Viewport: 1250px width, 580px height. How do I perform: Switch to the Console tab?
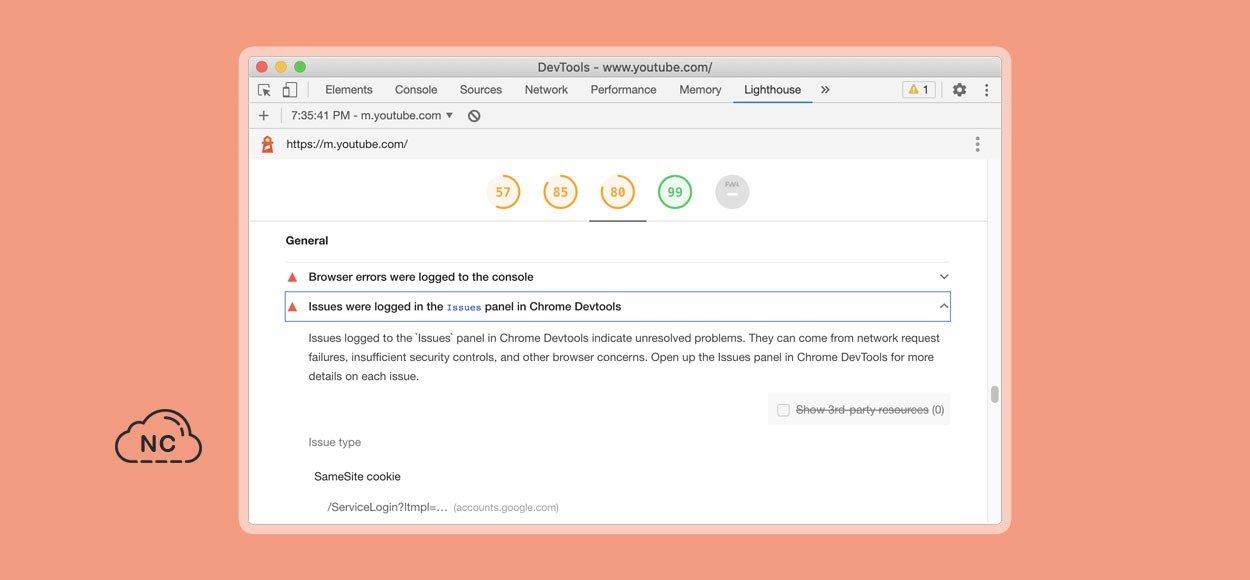click(416, 90)
